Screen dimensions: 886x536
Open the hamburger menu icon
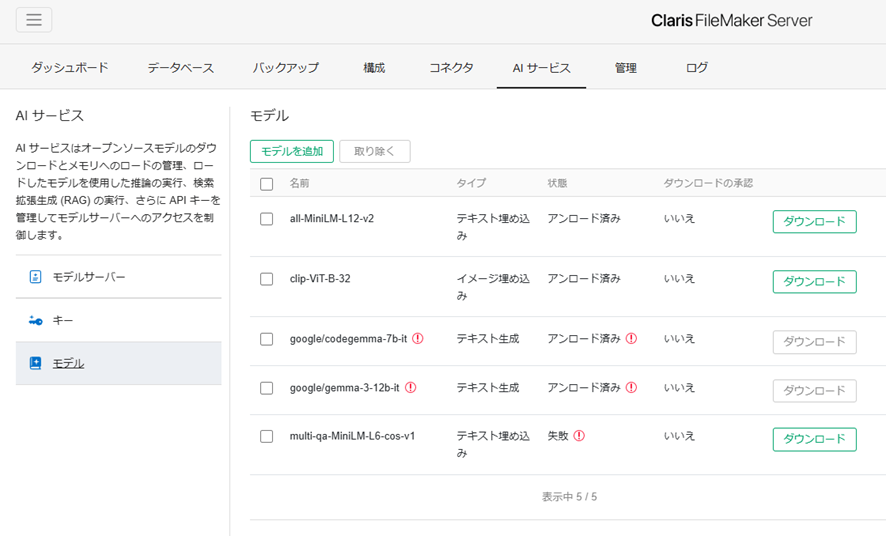click(34, 20)
